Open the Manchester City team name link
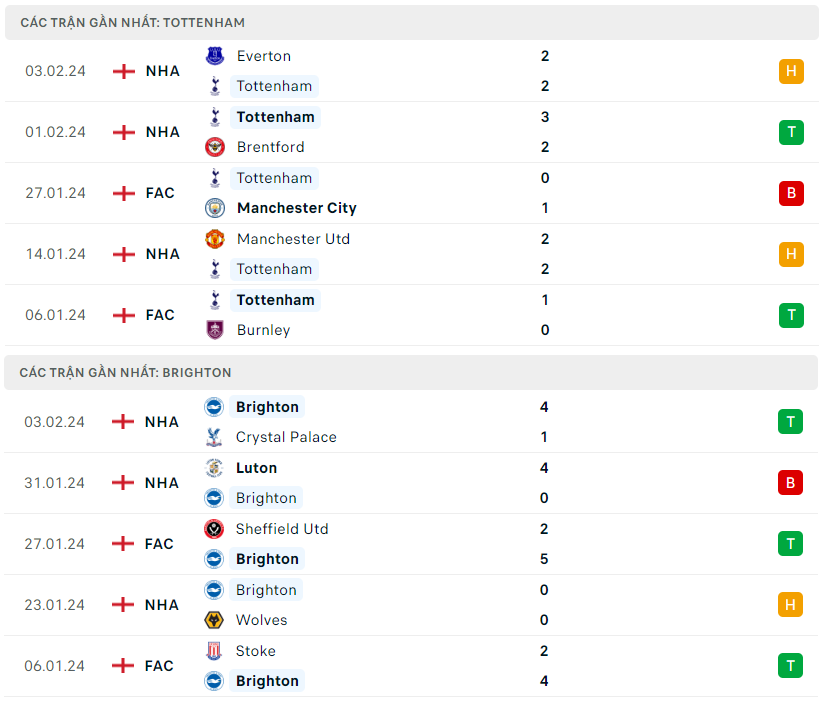This screenshot has width=827, height=705. tap(296, 208)
